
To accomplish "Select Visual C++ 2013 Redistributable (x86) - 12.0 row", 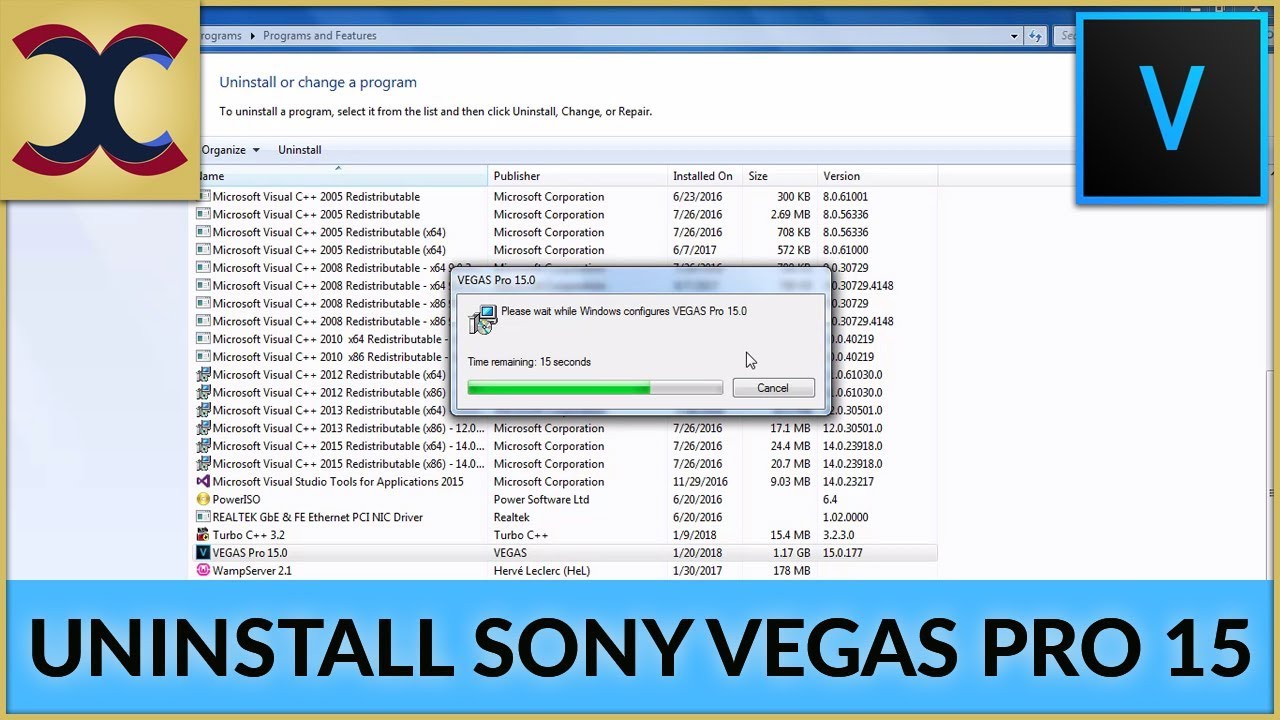I will pyautogui.click(x=567, y=428).
